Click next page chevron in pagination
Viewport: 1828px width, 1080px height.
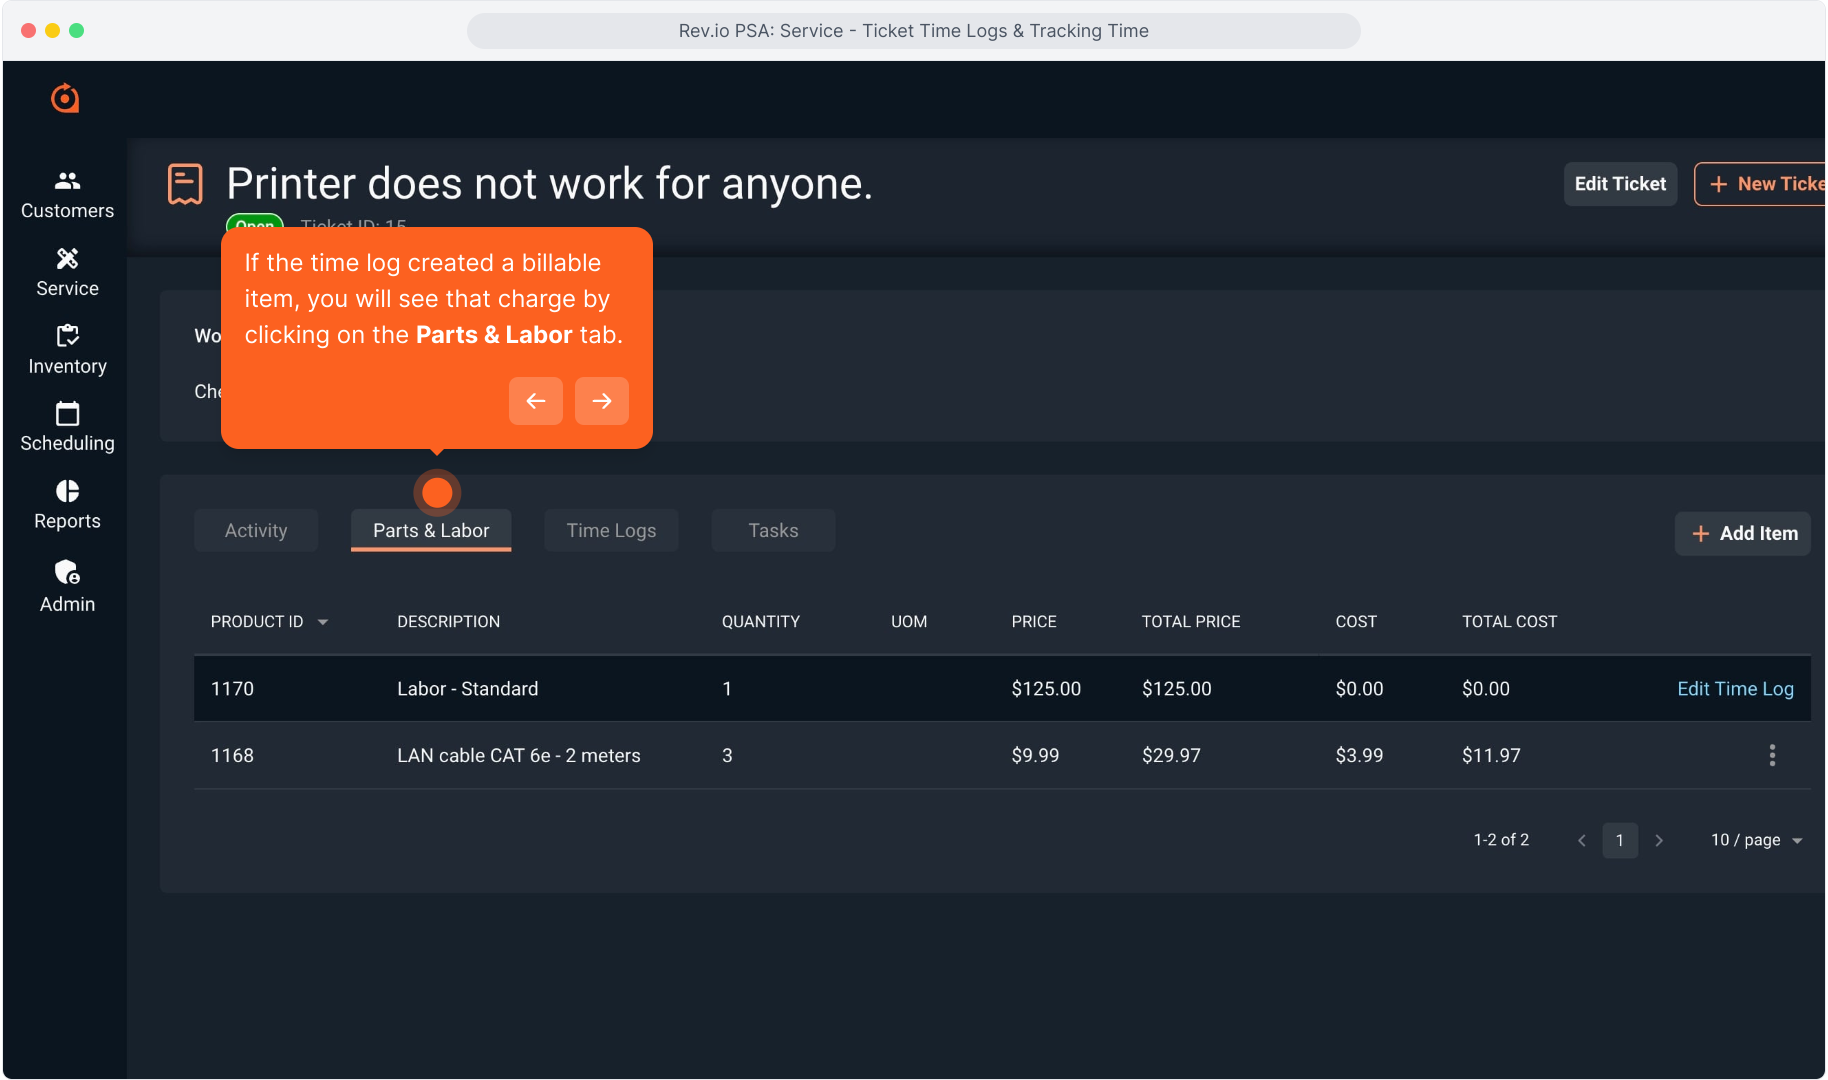click(1659, 840)
